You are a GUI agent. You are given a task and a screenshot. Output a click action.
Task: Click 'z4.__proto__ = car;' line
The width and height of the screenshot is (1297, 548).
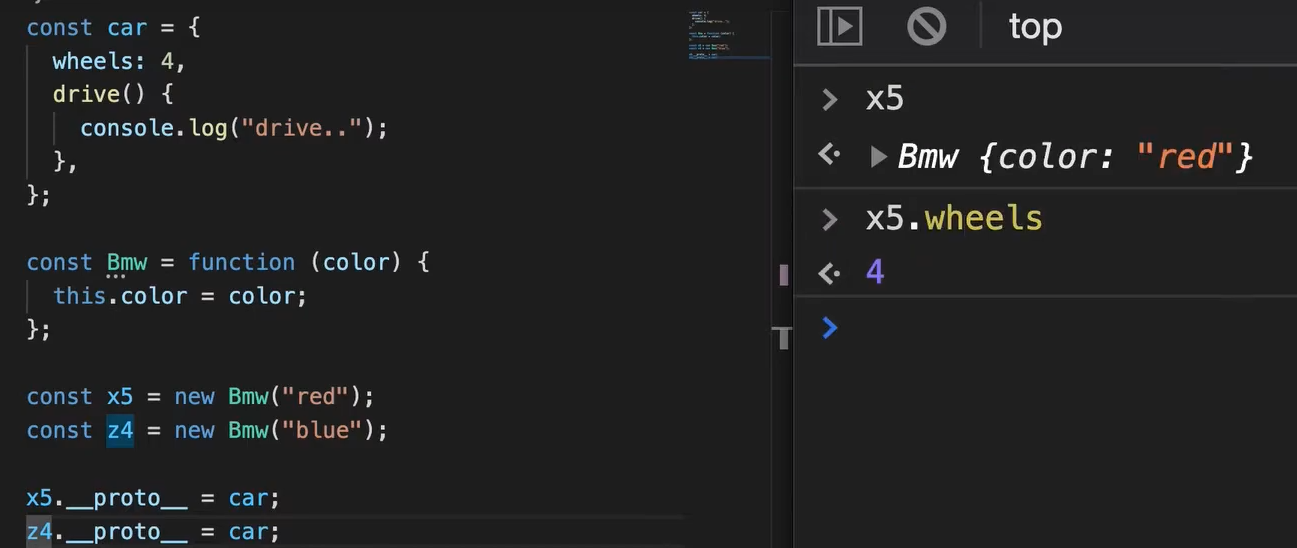153,531
